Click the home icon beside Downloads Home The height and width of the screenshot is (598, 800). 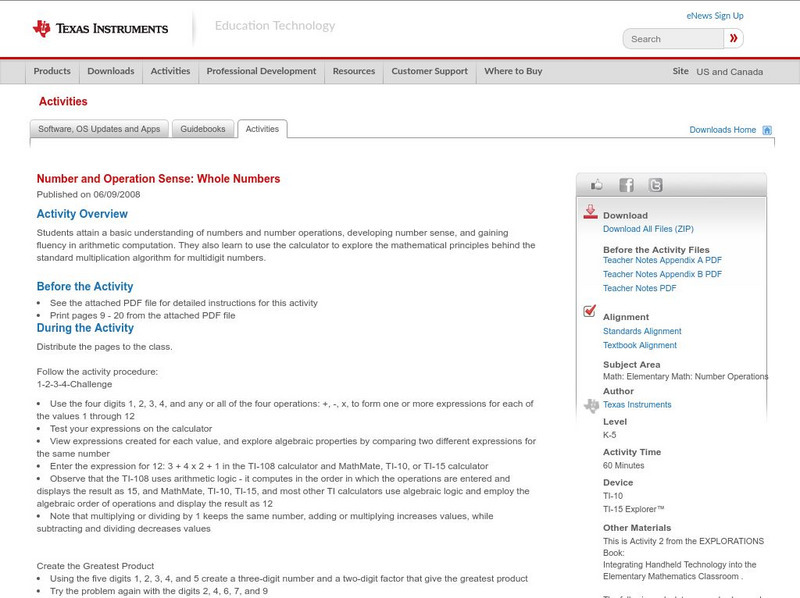click(x=767, y=130)
